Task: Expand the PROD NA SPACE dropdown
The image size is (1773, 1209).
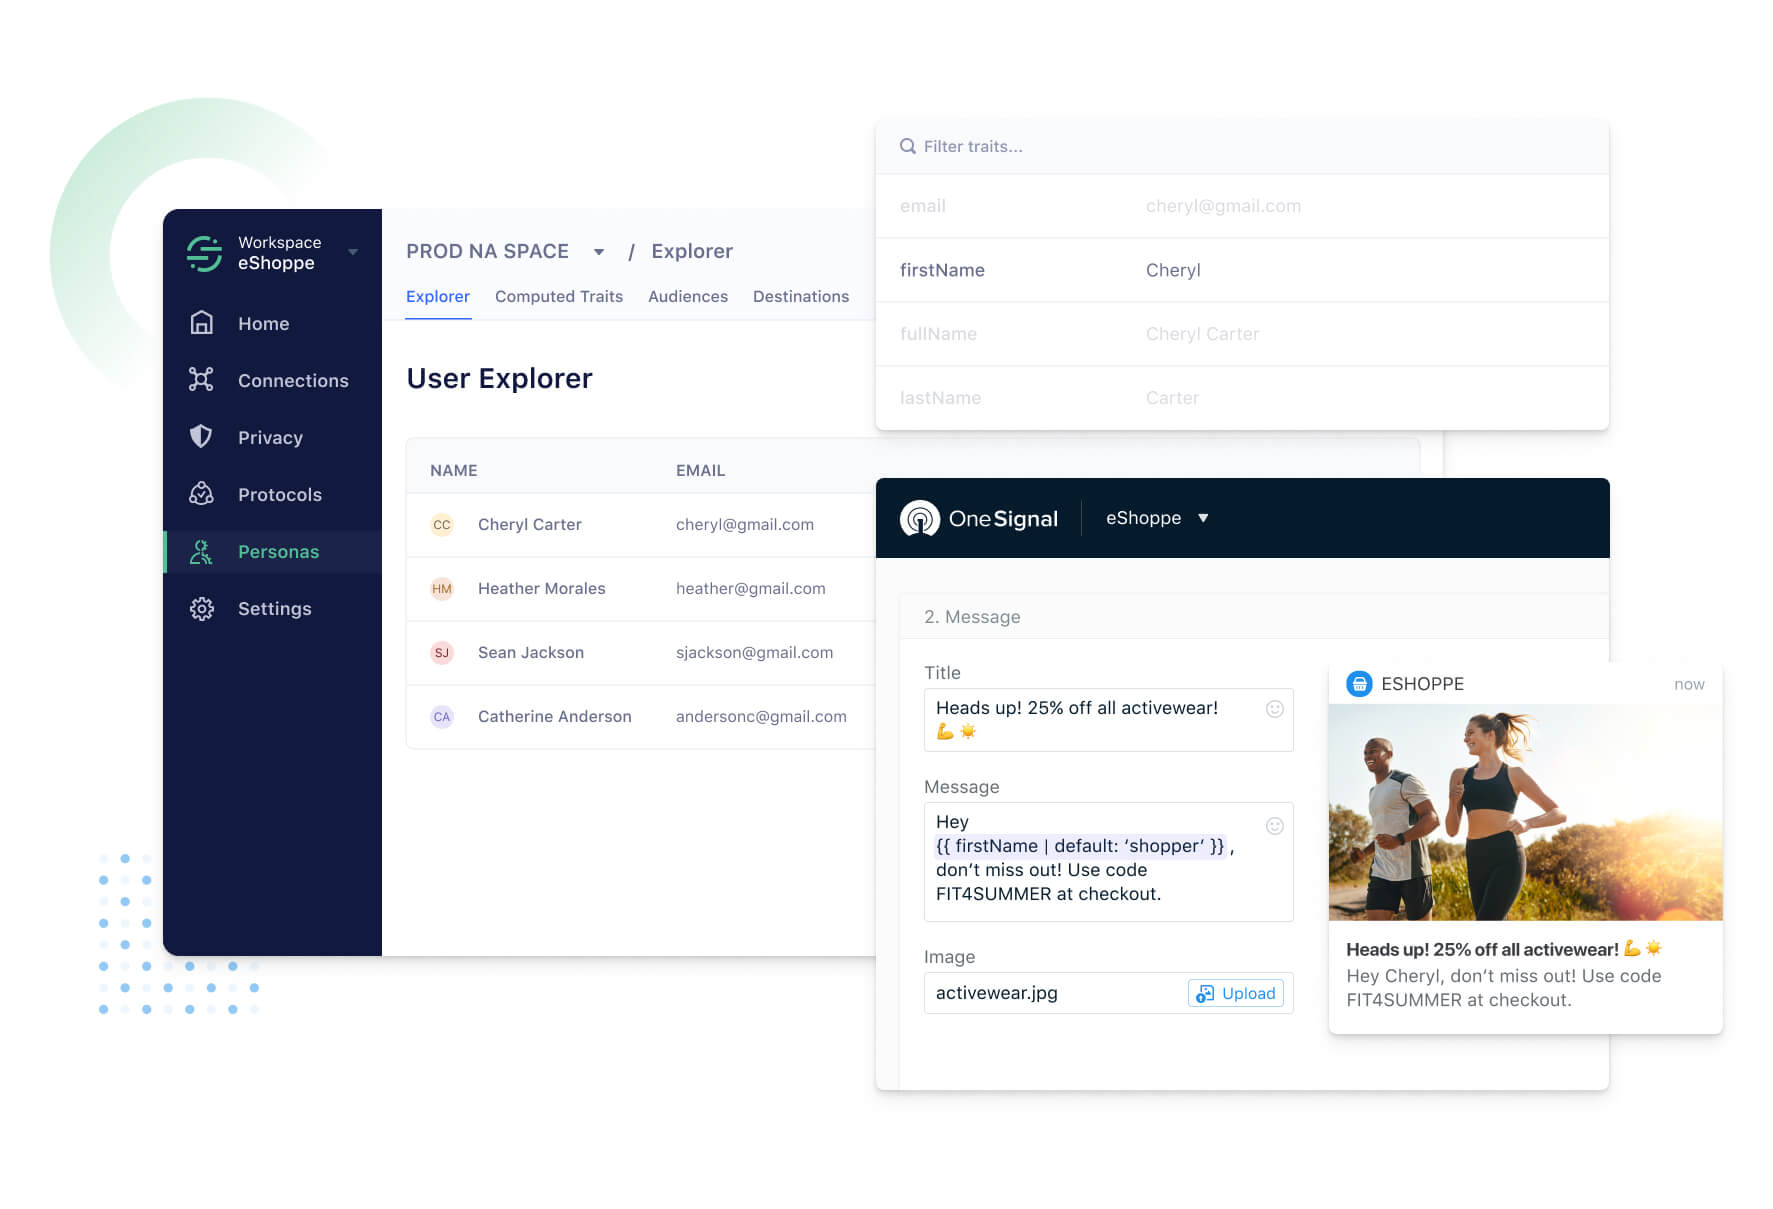Action: pyautogui.click(x=598, y=252)
